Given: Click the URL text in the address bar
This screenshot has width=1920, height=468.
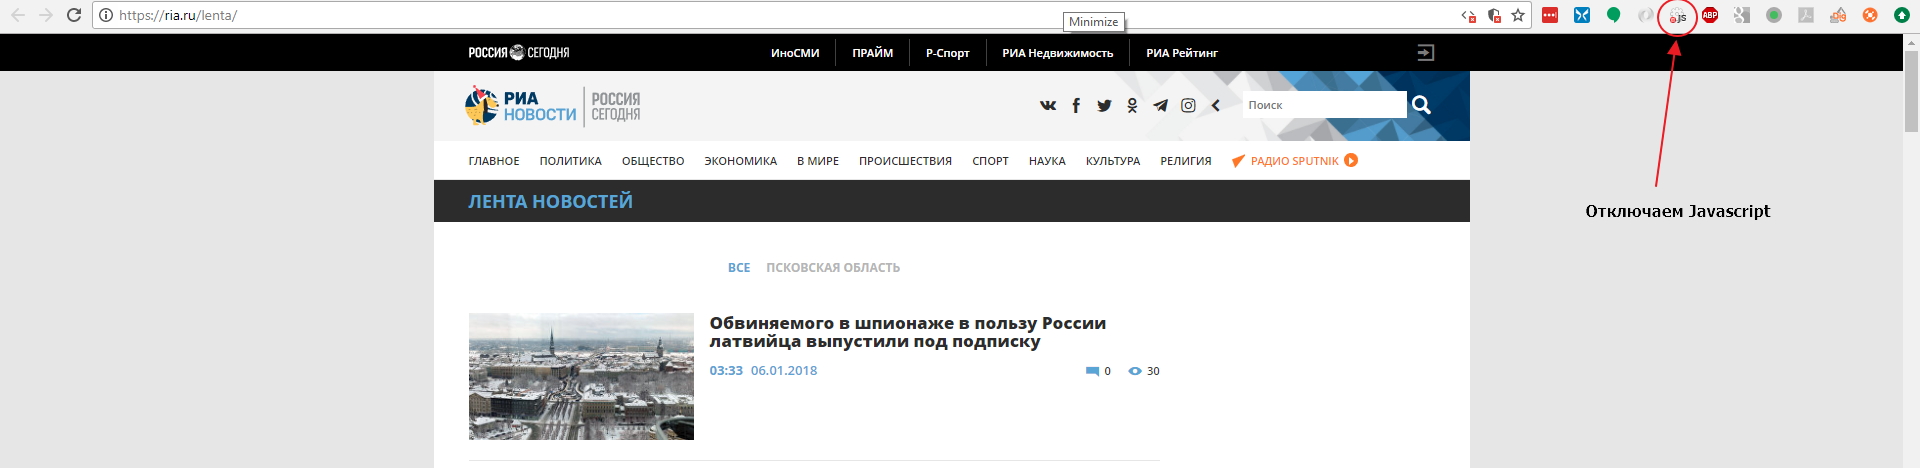Looking at the screenshot, I should pos(178,15).
